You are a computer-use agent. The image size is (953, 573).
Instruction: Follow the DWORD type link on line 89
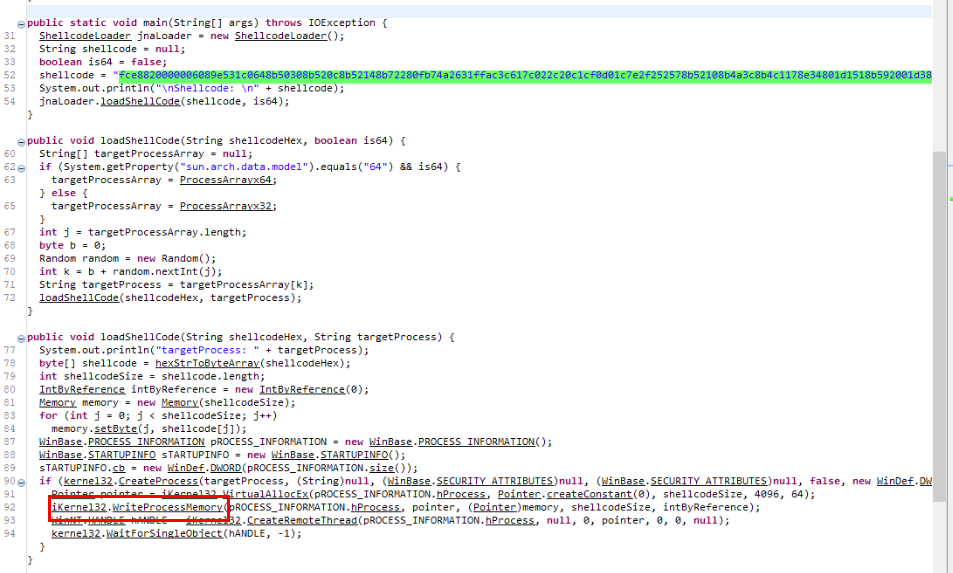(x=225, y=468)
